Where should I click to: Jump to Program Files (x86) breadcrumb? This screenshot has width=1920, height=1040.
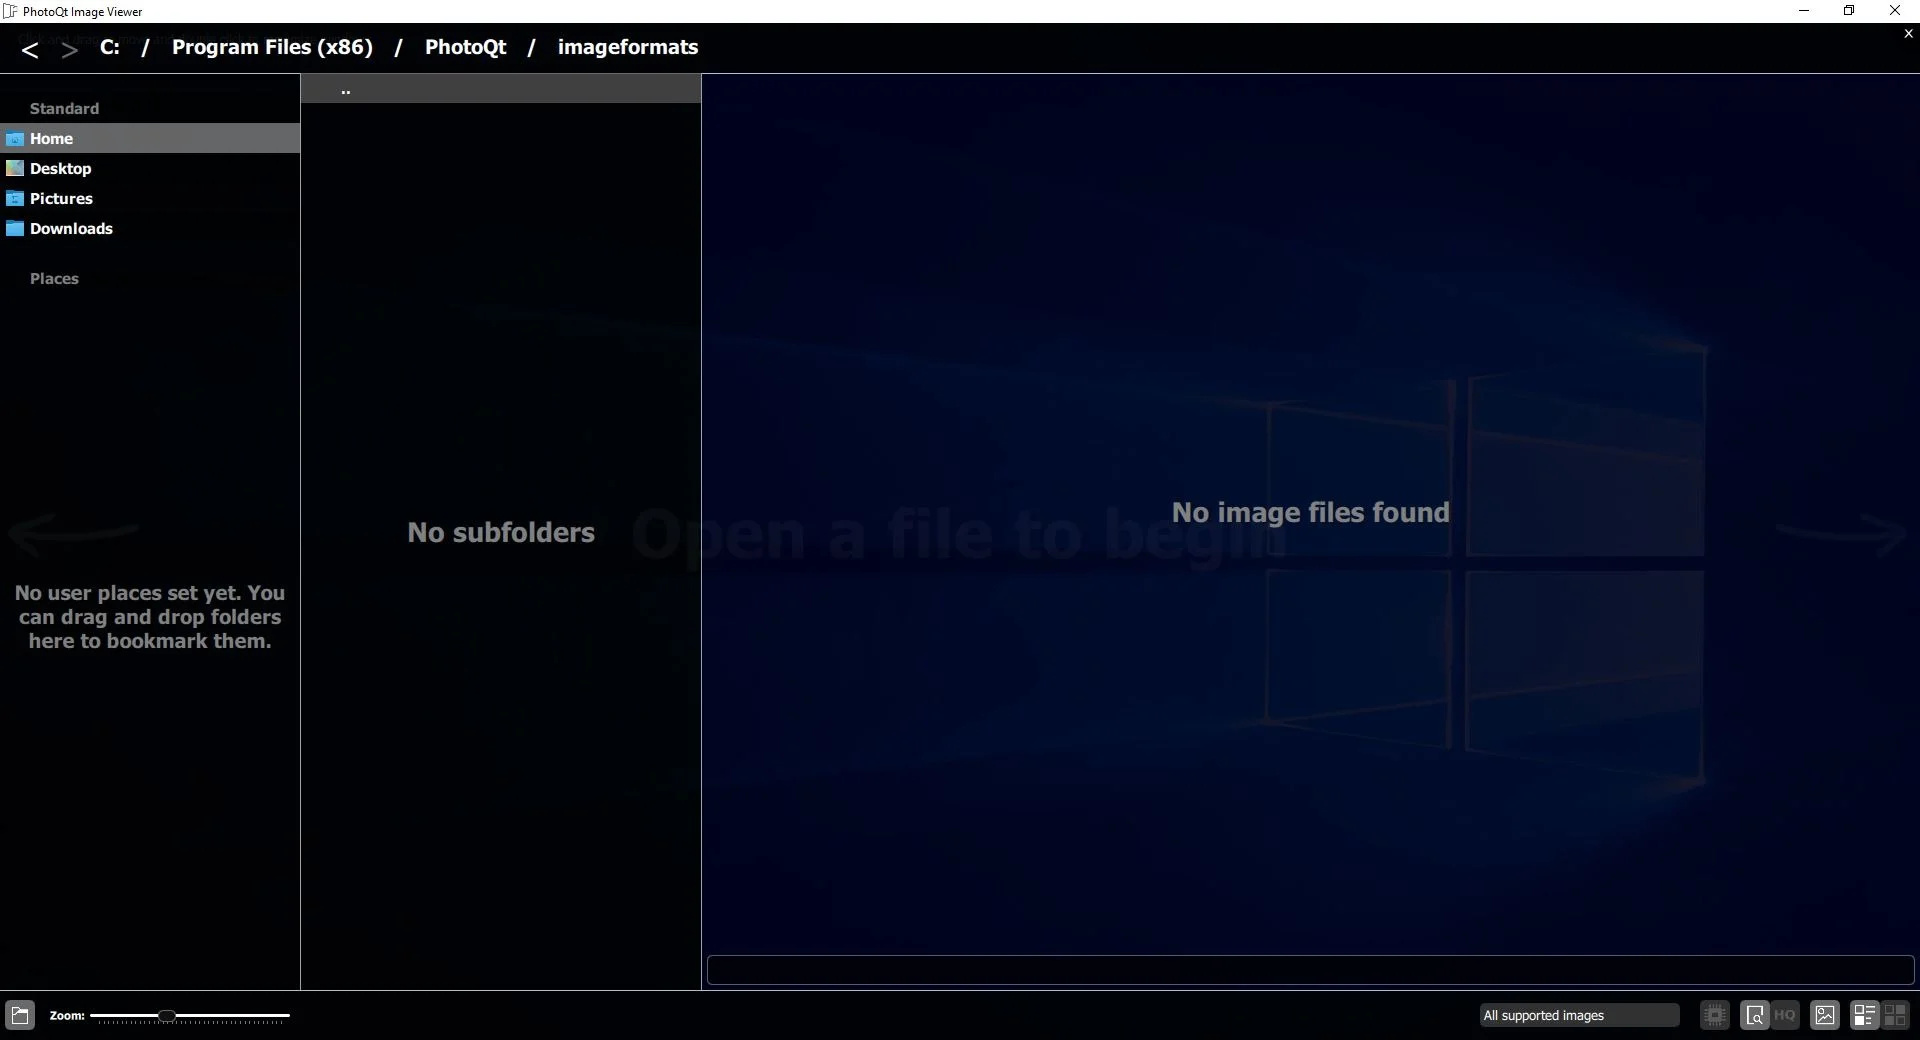point(272,47)
